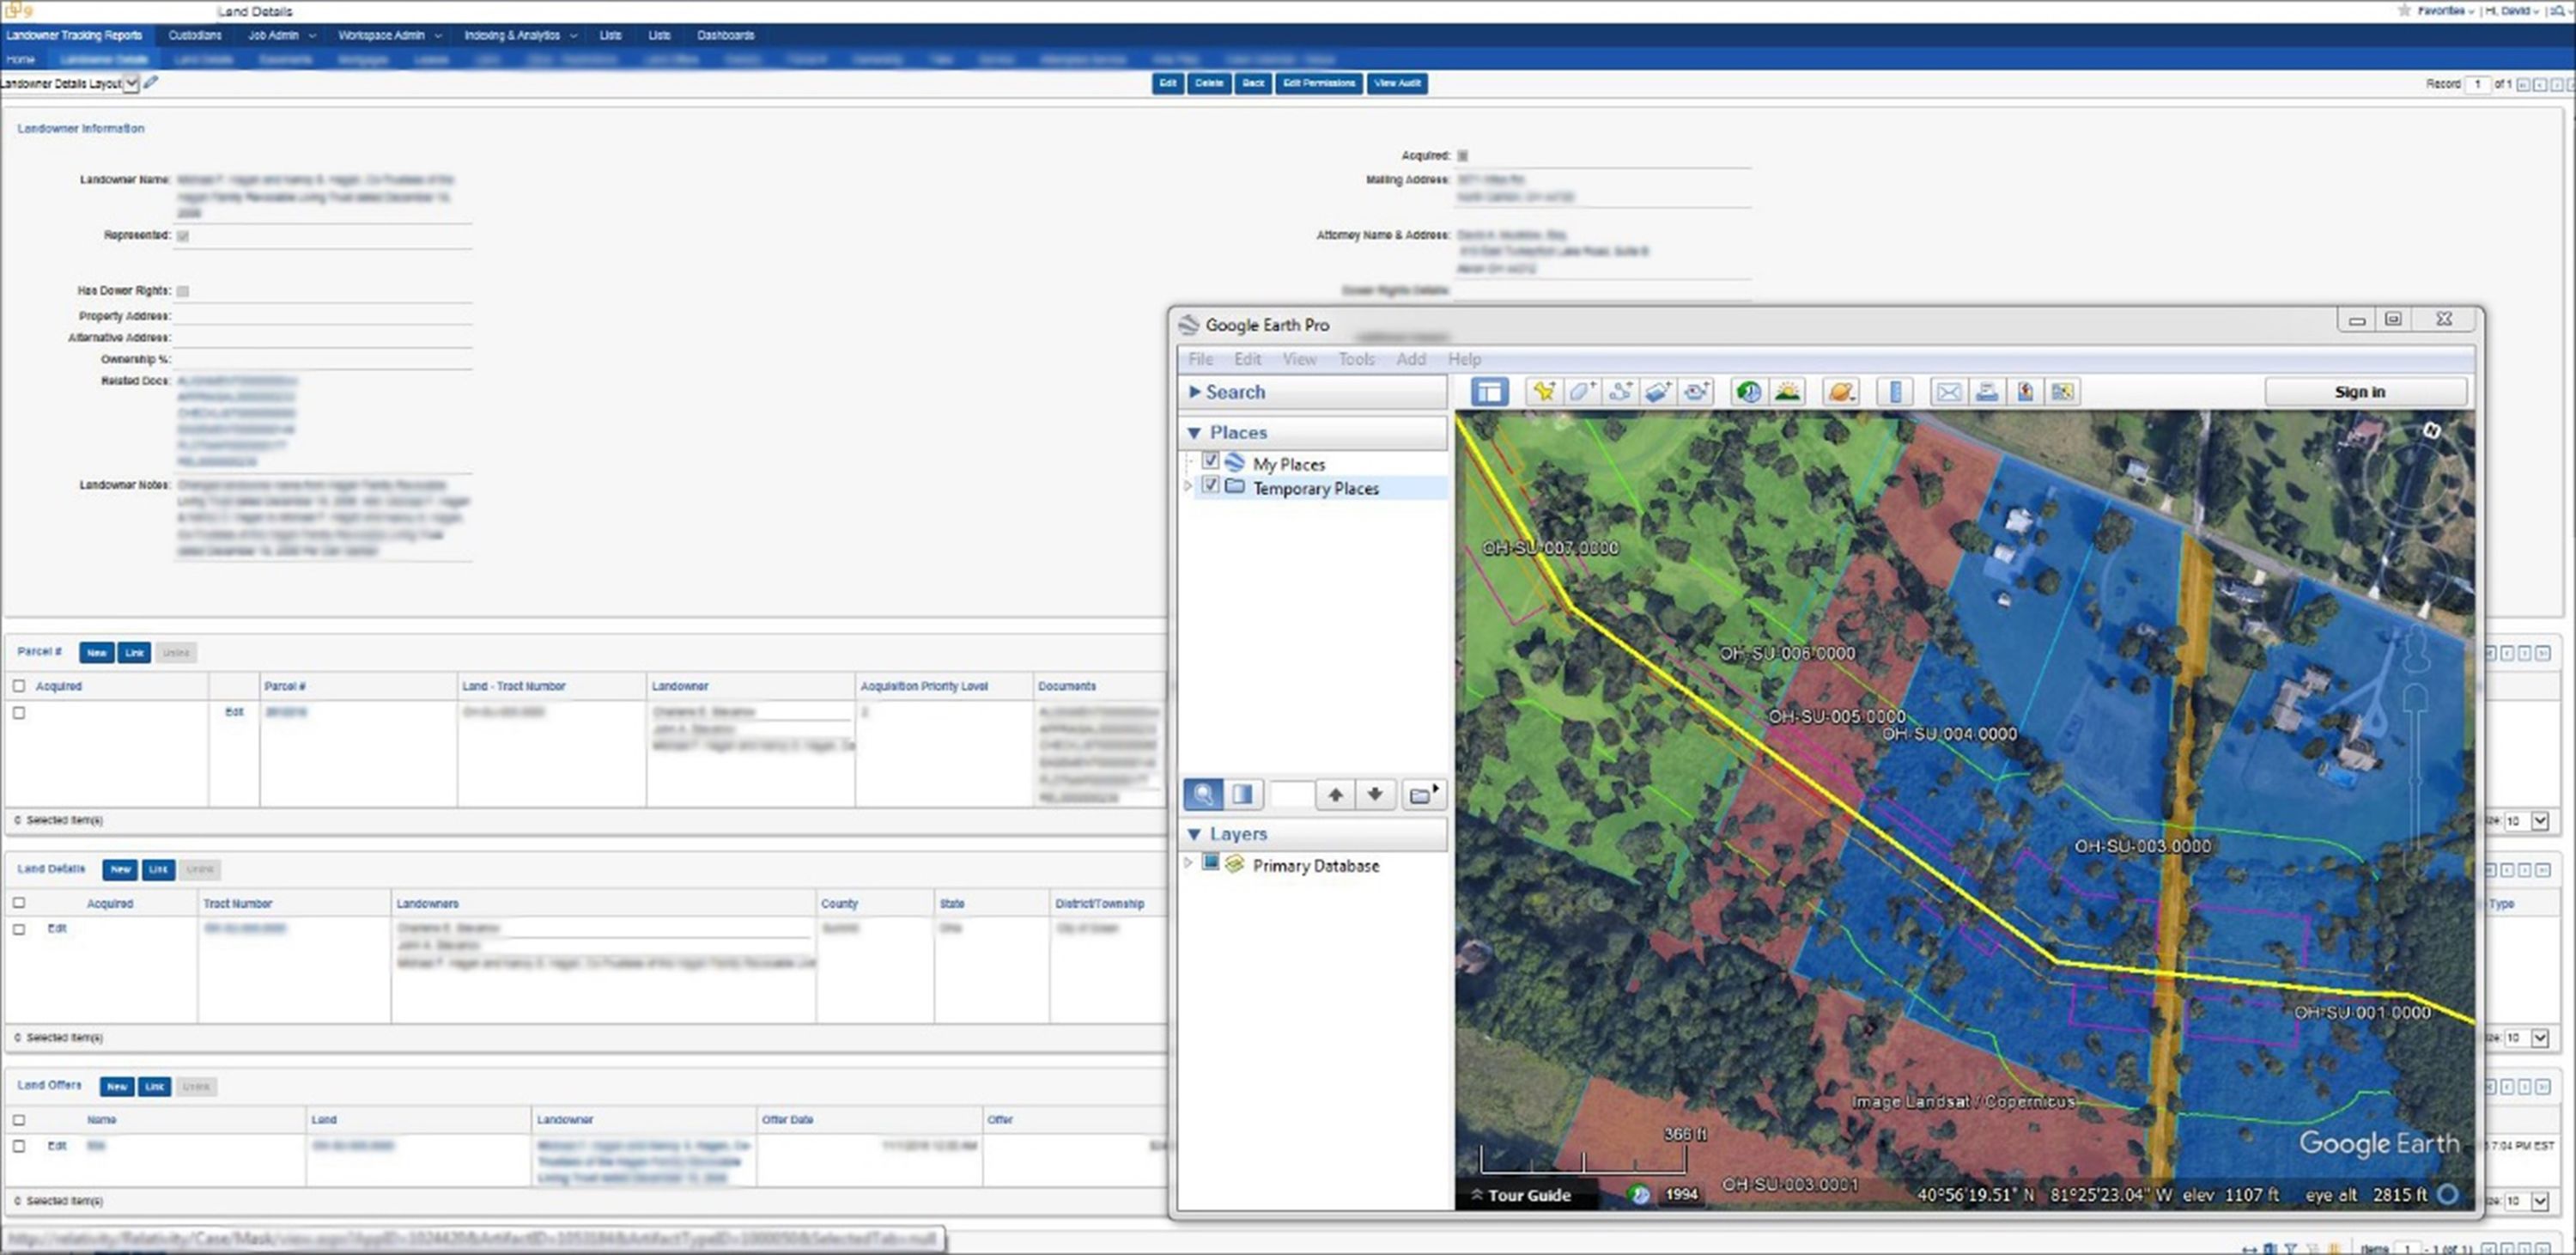The image size is (2576, 1255).
Task: Show historical imagery with the clock icon
Action: pyautogui.click(x=1748, y=391)
